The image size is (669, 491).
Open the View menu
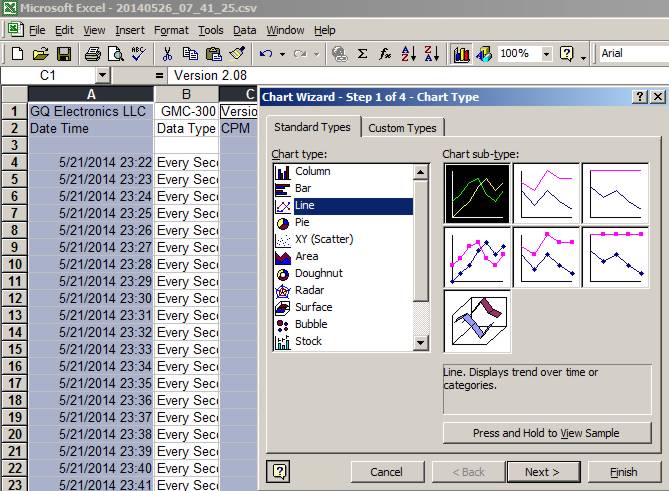tap(94, 30)
